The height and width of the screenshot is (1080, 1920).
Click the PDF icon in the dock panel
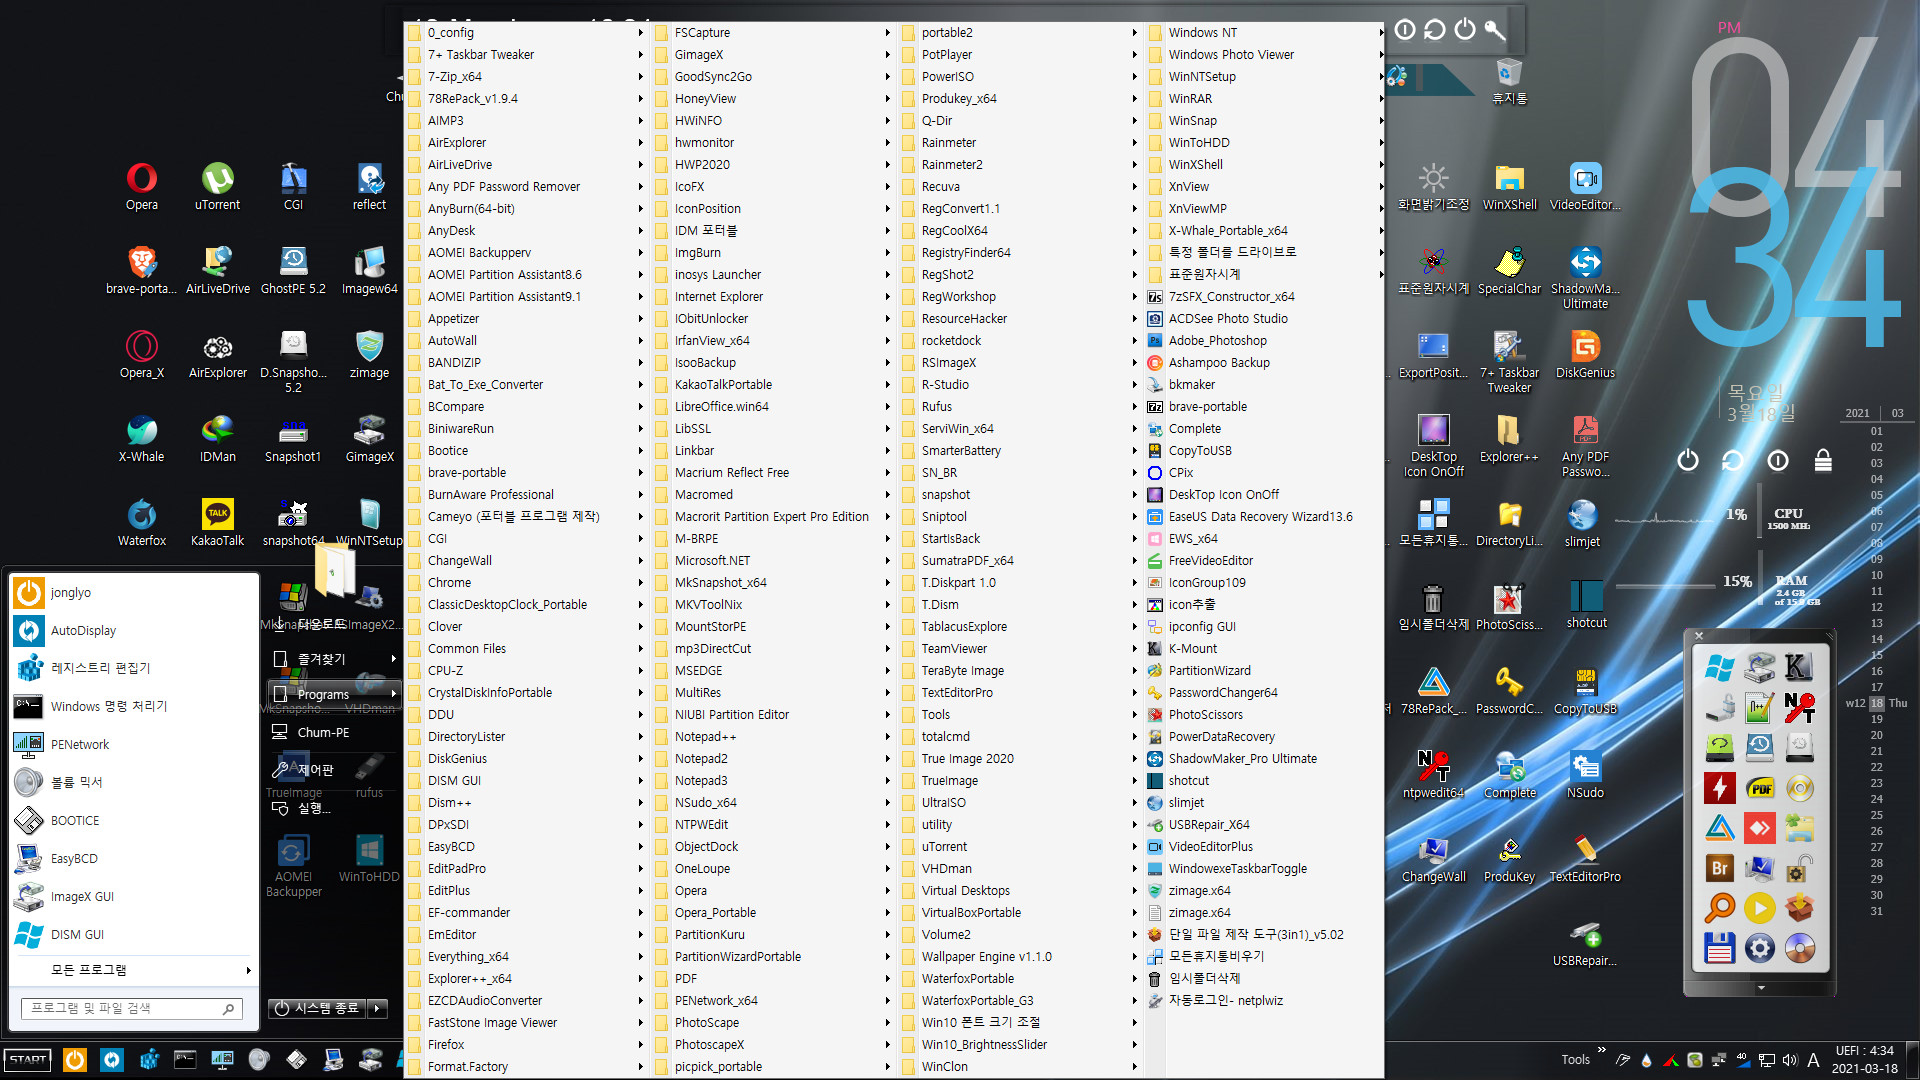(1760, 788)
